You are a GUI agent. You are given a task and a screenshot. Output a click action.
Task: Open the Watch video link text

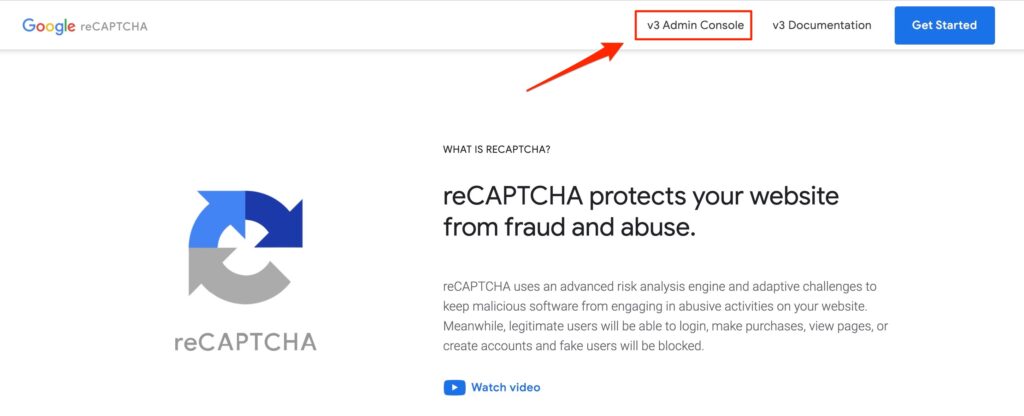click(x=506, y=387)
